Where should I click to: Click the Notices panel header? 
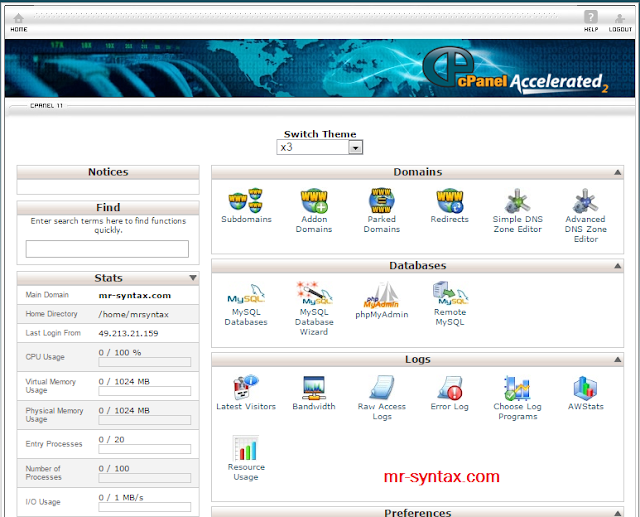(108, 172)
